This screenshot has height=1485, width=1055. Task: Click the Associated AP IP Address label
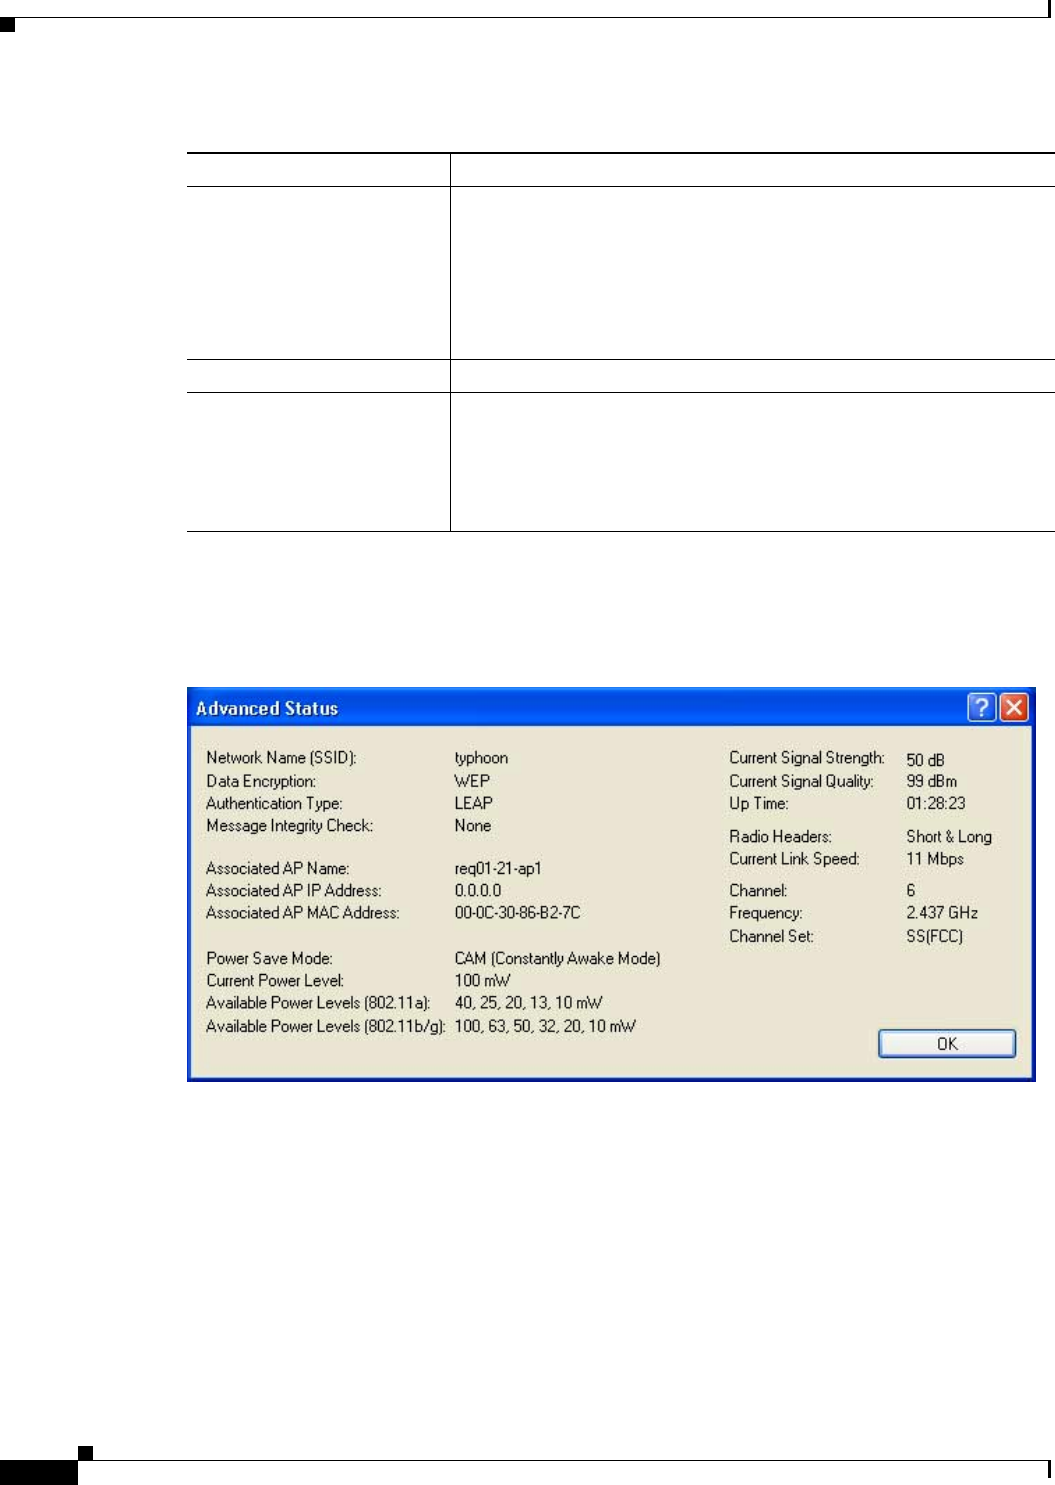point(293,890)
